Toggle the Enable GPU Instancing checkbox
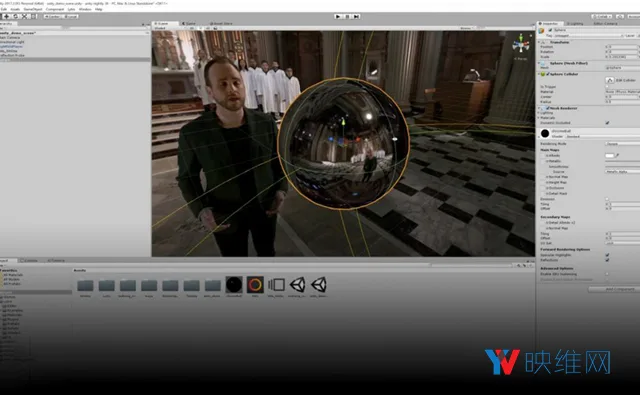This screenshot has height=395, width=640. (607, 274)
